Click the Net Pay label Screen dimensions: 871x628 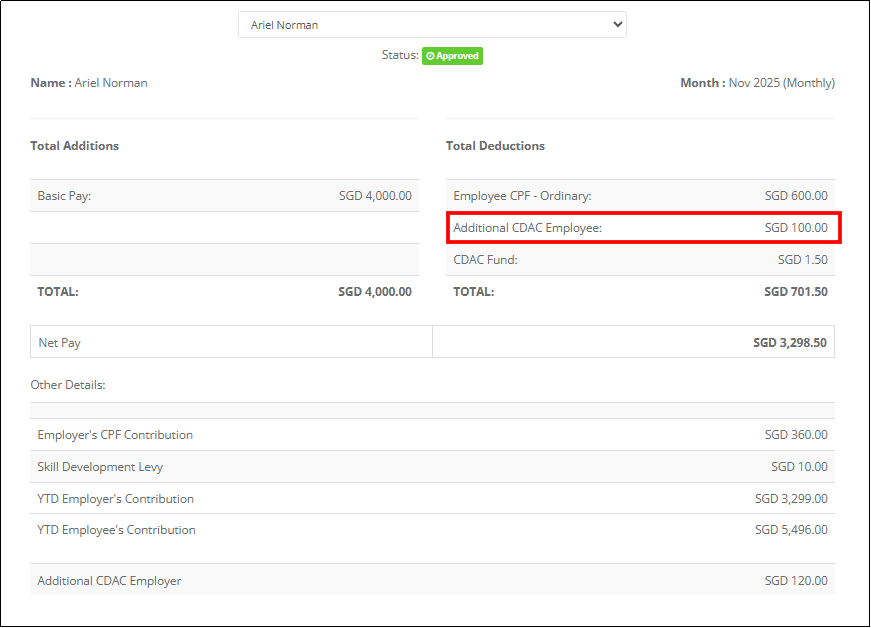(59, 343)
